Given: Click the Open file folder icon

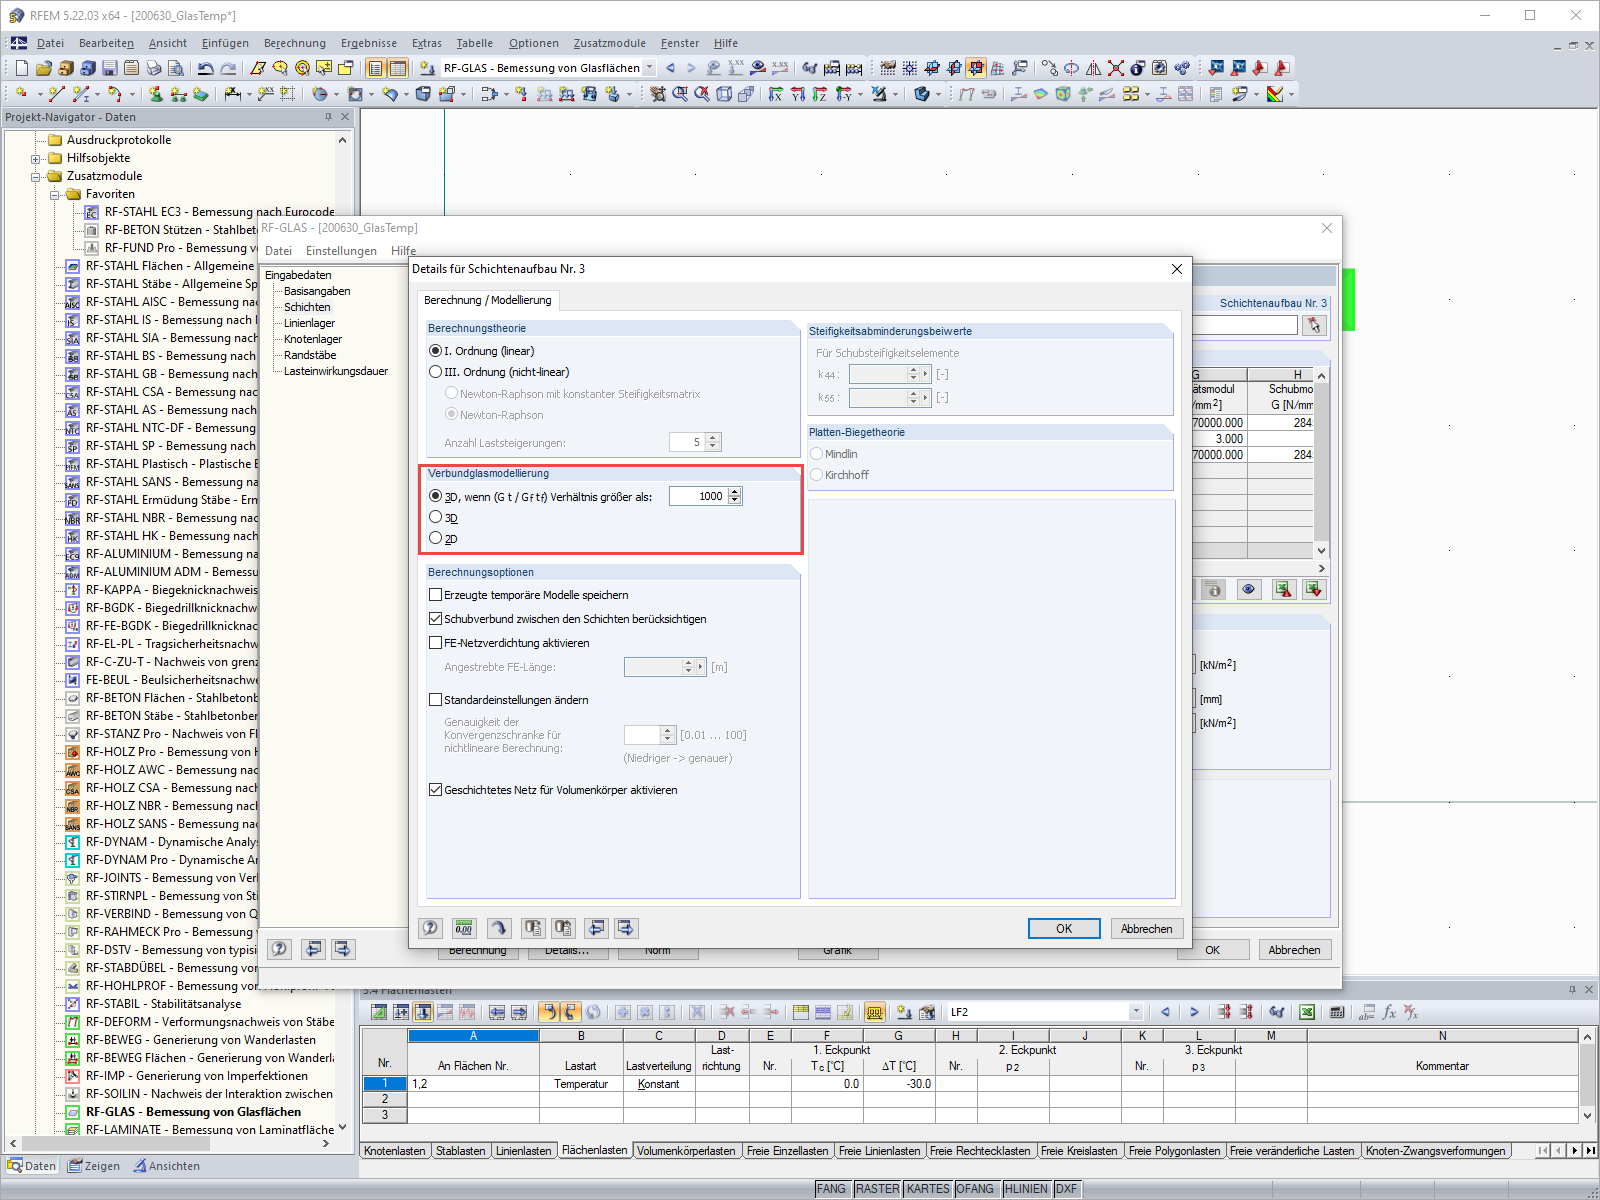Looking at the screenshot, I should [43, 68].
